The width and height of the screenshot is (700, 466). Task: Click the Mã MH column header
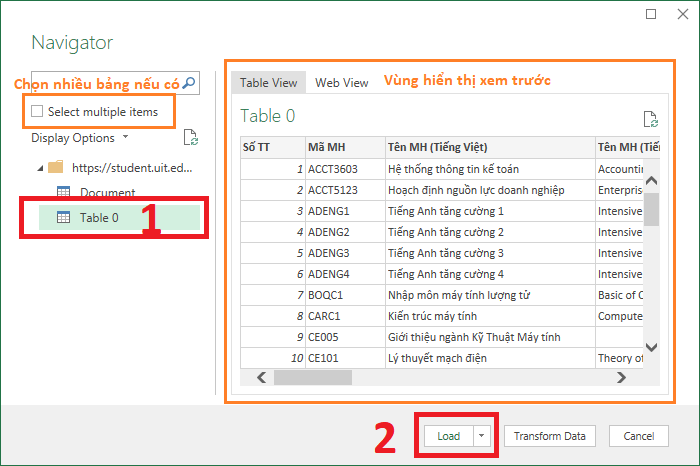click(345, 147)
